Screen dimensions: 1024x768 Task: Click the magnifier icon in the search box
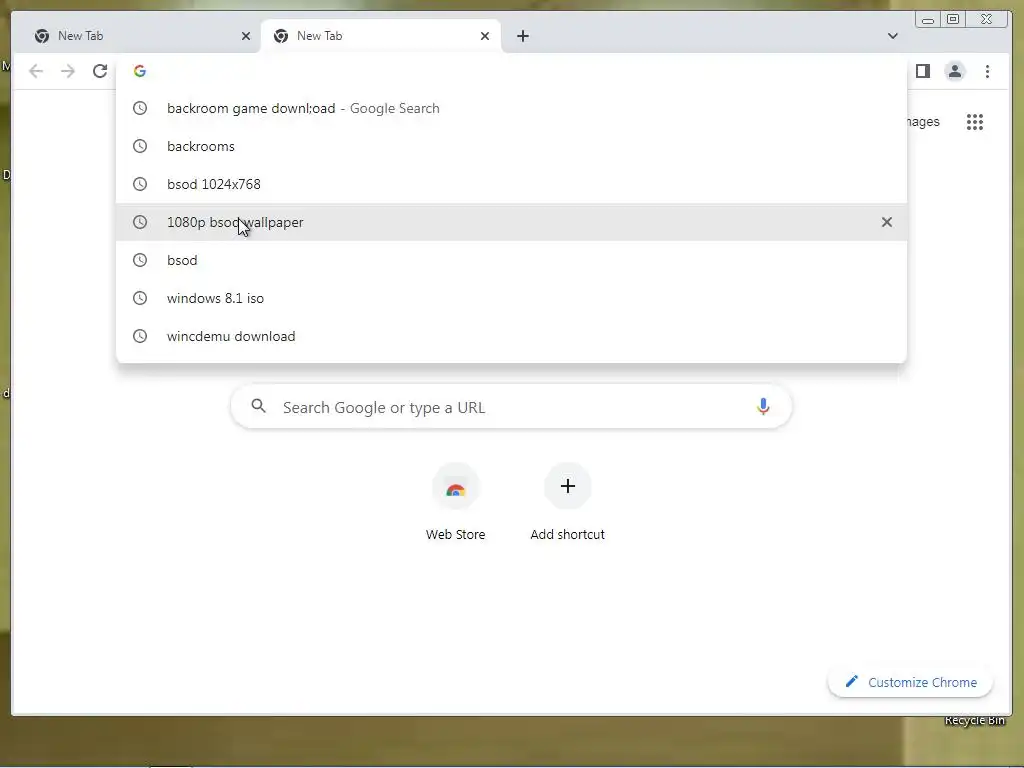pyautogui.click(x=259, y=406)
